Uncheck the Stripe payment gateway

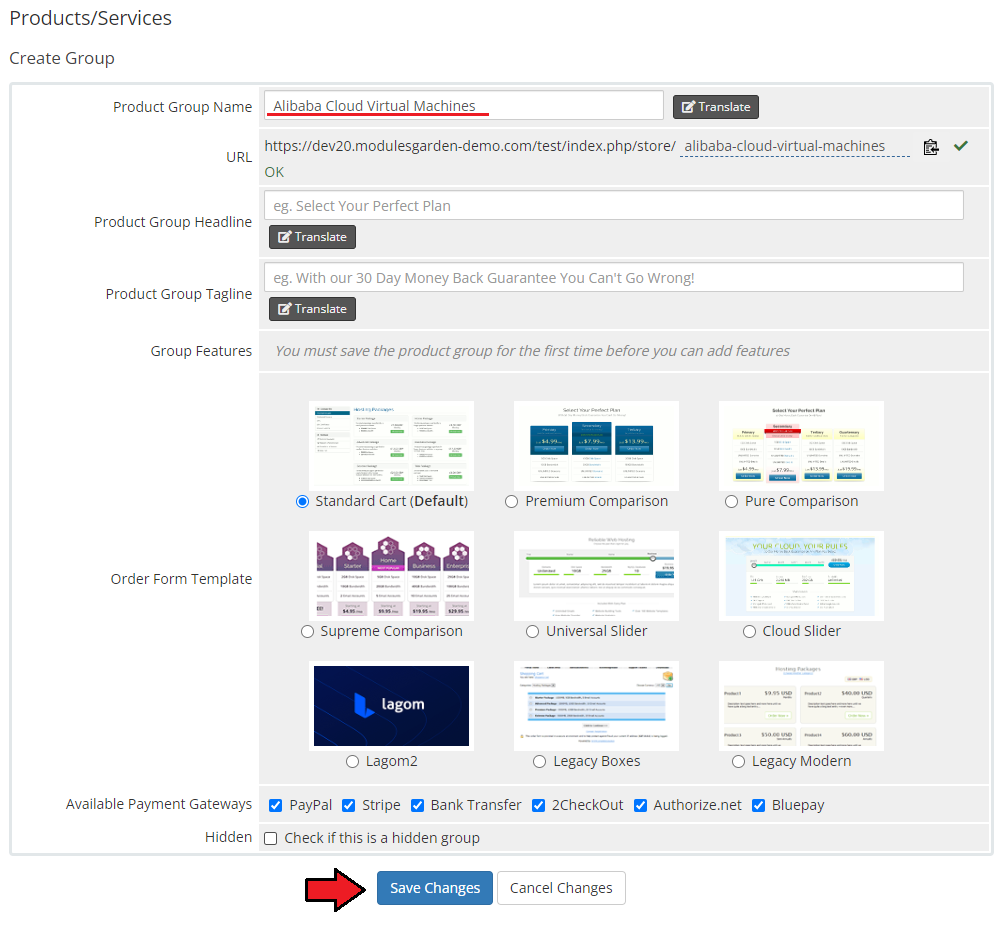348,805
